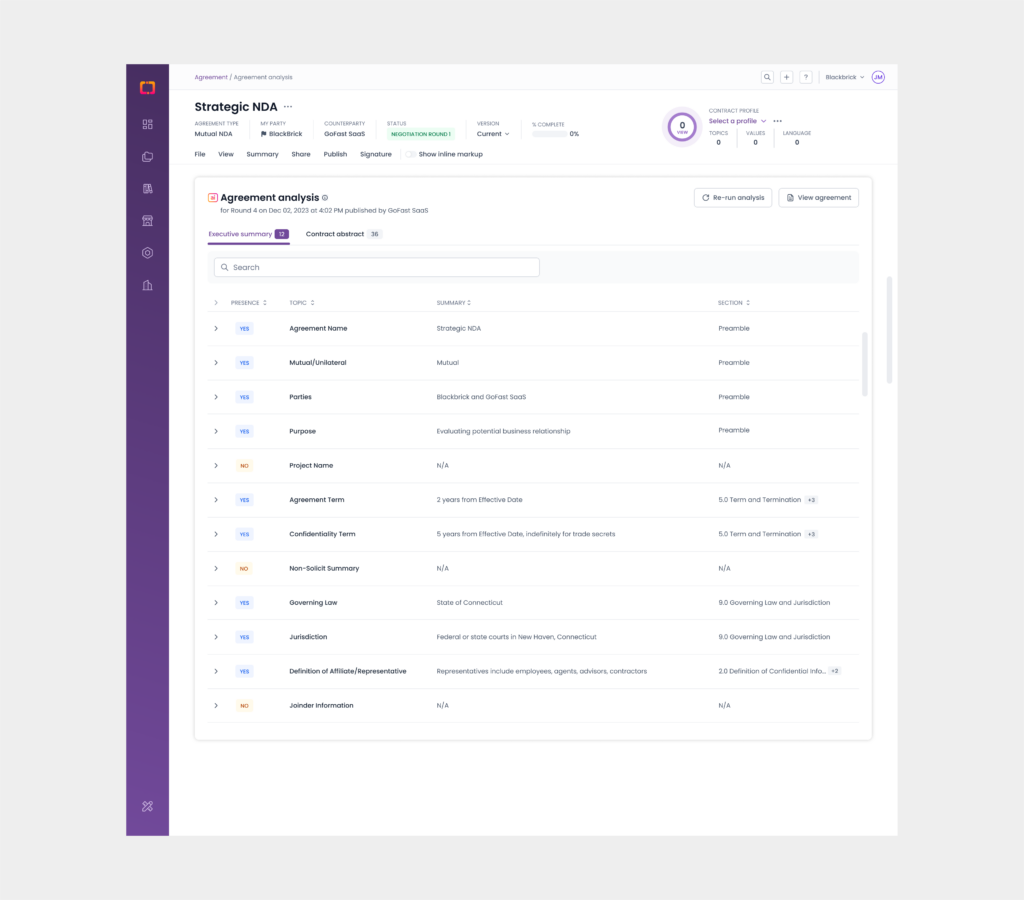1024x900 pixels.
Task: Open Select a profile dropdown
Action: (x=737, y=121)
